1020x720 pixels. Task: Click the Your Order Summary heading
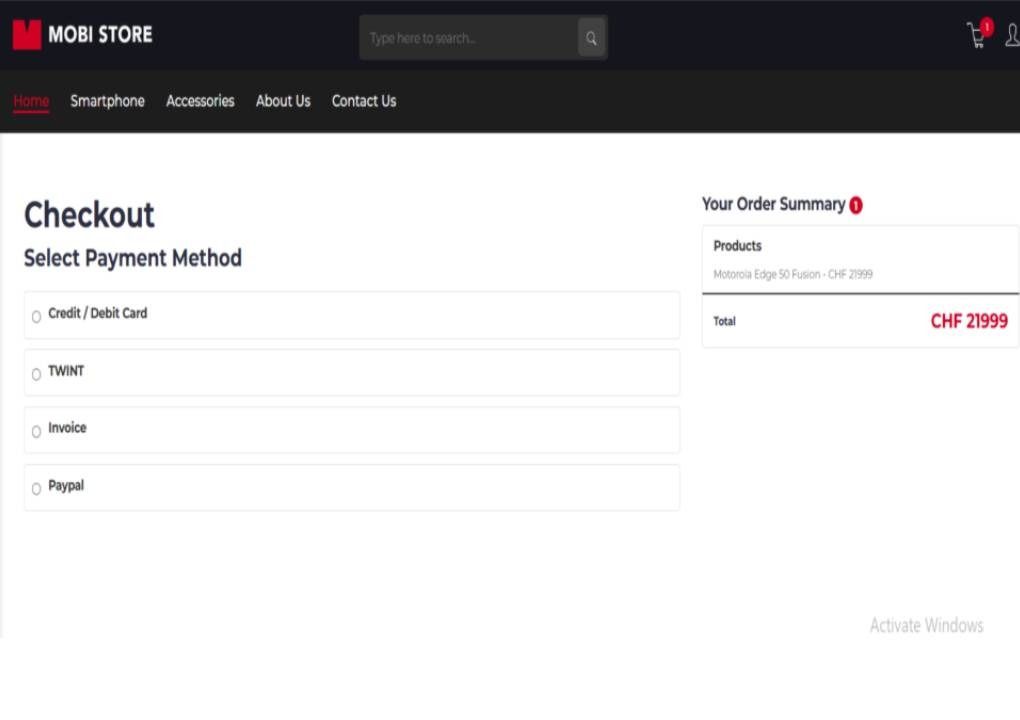tap(773, 204)
